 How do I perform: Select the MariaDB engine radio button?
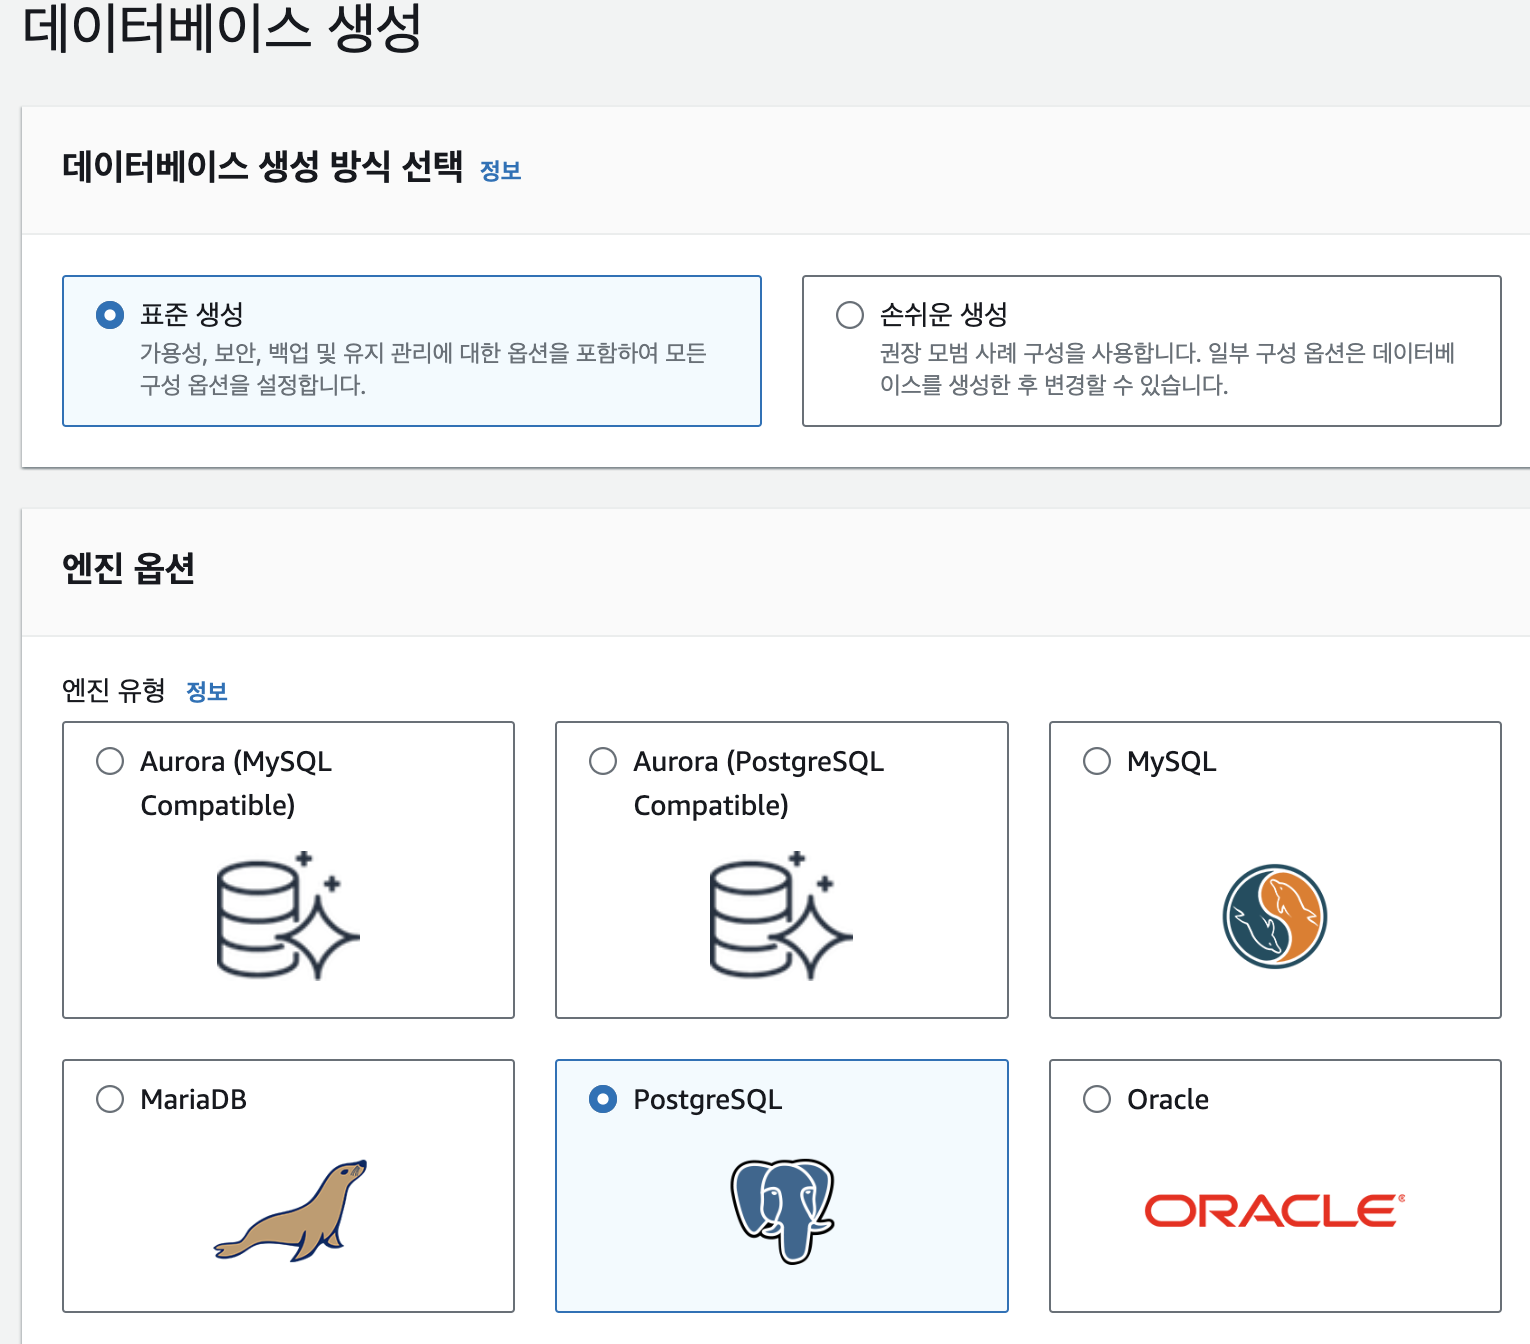[110, 1099]
